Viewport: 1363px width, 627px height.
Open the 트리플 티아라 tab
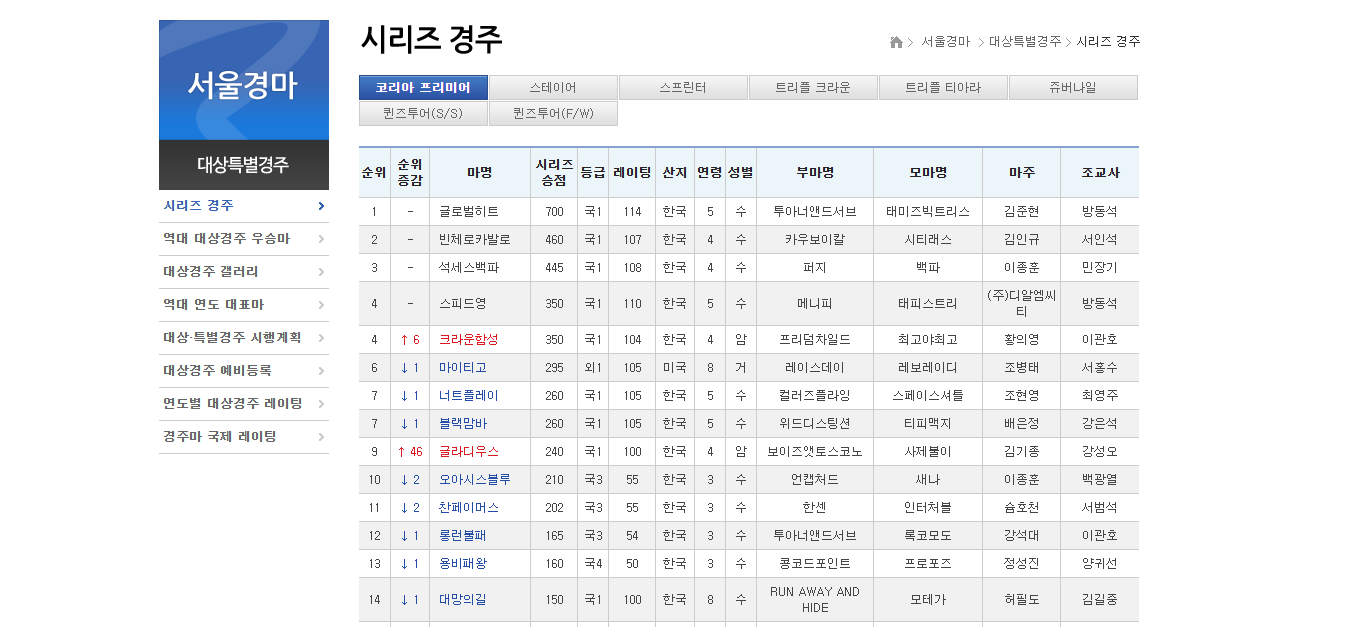[943, 88]
